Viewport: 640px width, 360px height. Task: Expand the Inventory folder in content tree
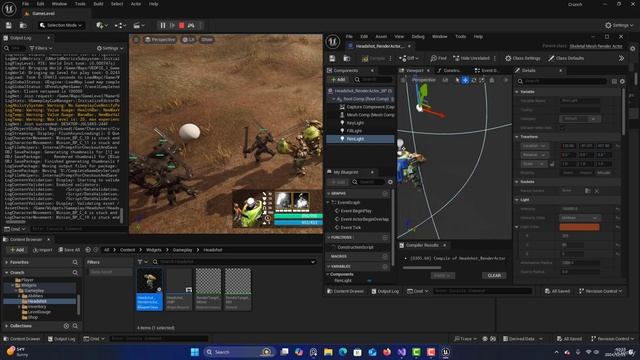pyautogui.click(x=19, y=307)
